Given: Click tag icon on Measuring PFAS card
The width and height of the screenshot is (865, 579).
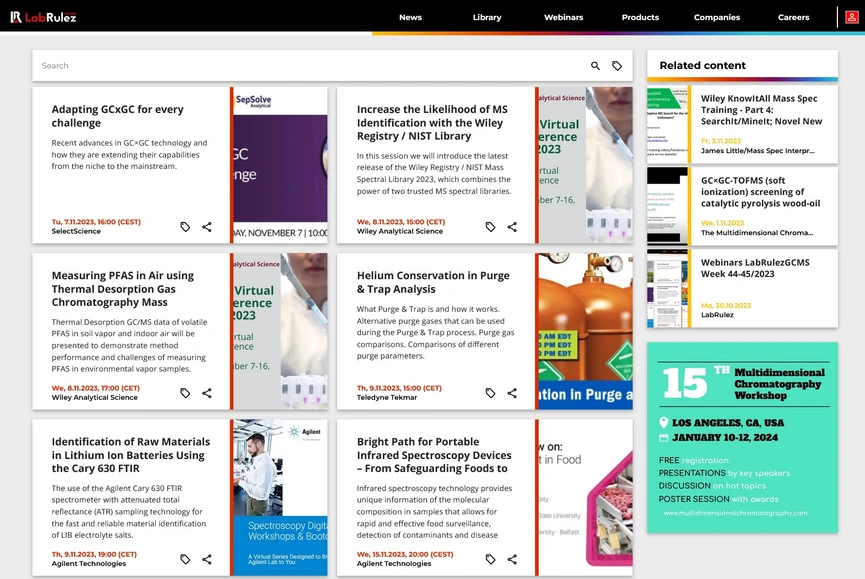Looking at the screenshot, I should 185,393.
